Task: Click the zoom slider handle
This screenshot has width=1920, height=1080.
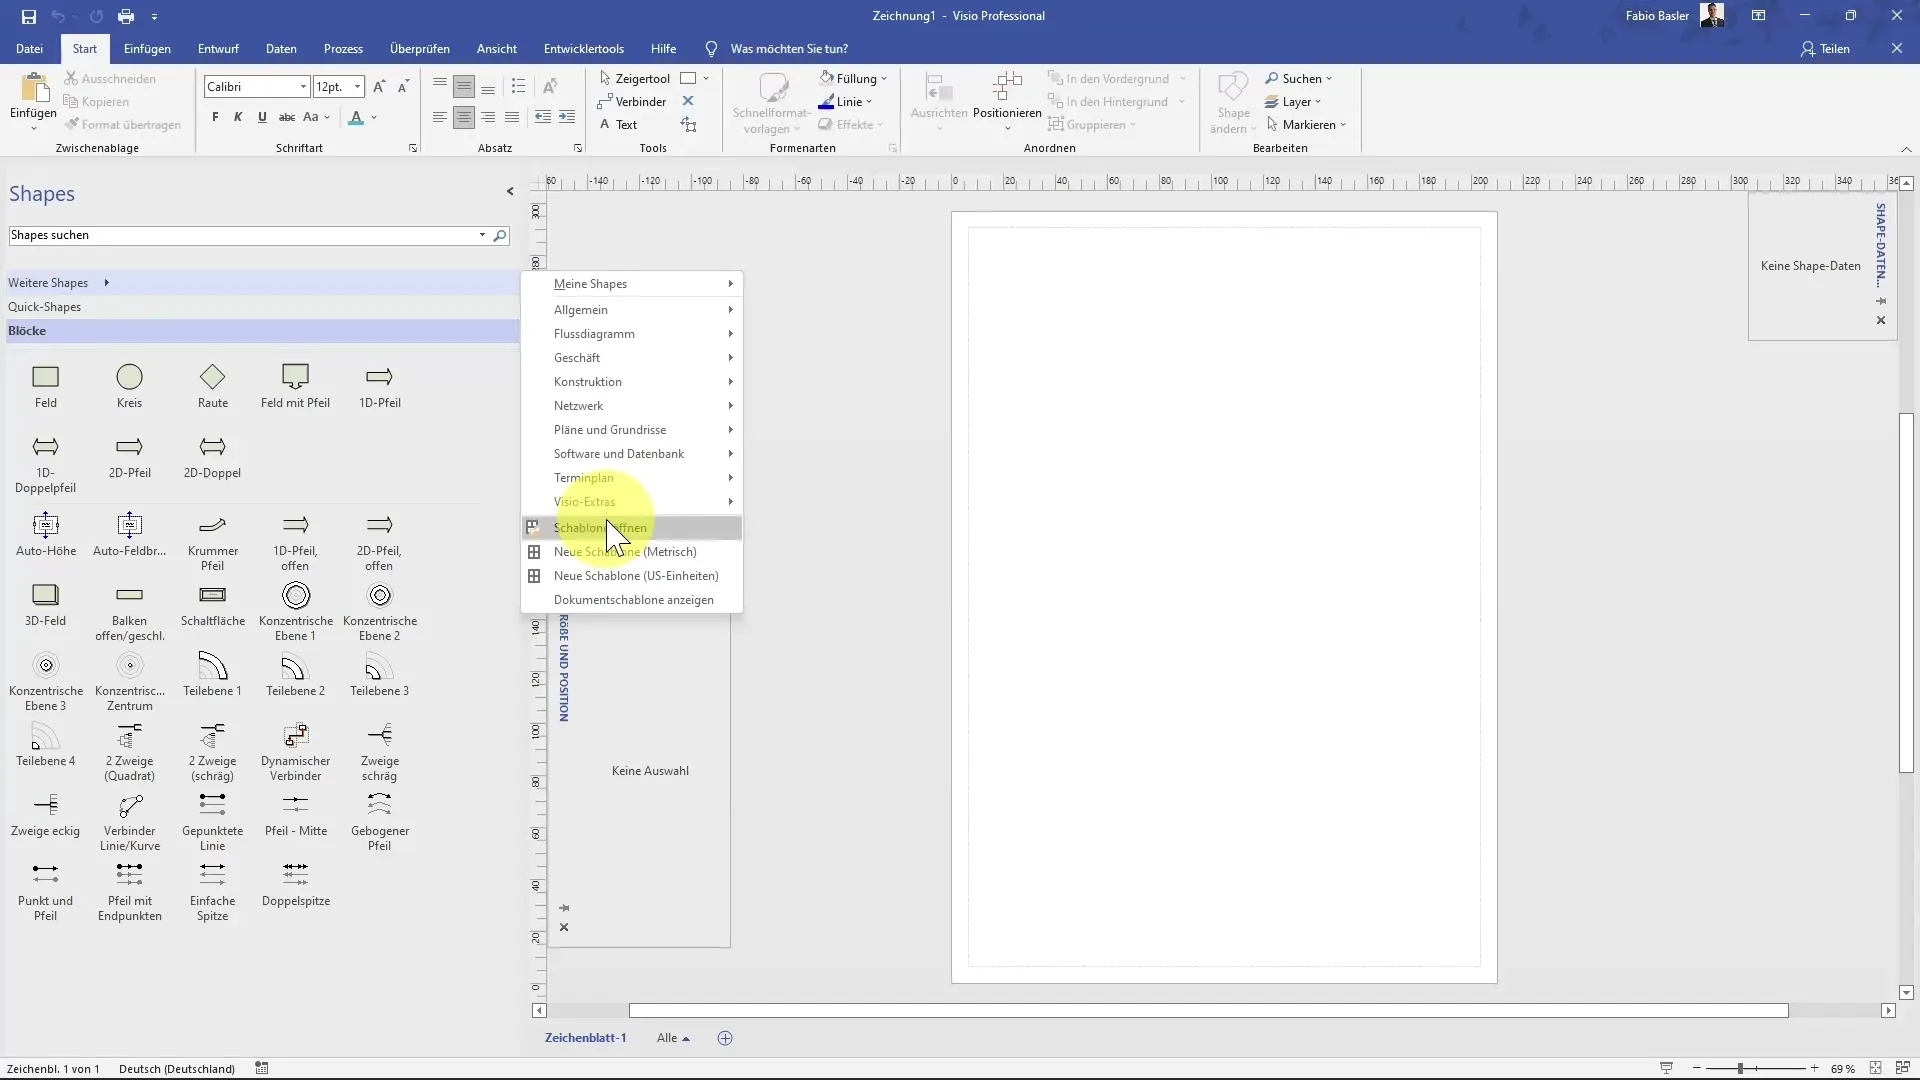Action: 1740,1068
